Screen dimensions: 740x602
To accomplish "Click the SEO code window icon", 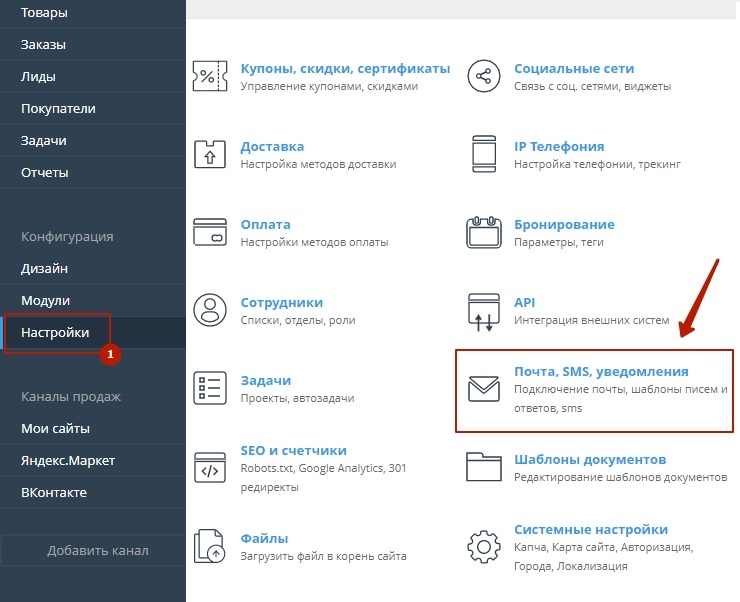I will [211, 468].
